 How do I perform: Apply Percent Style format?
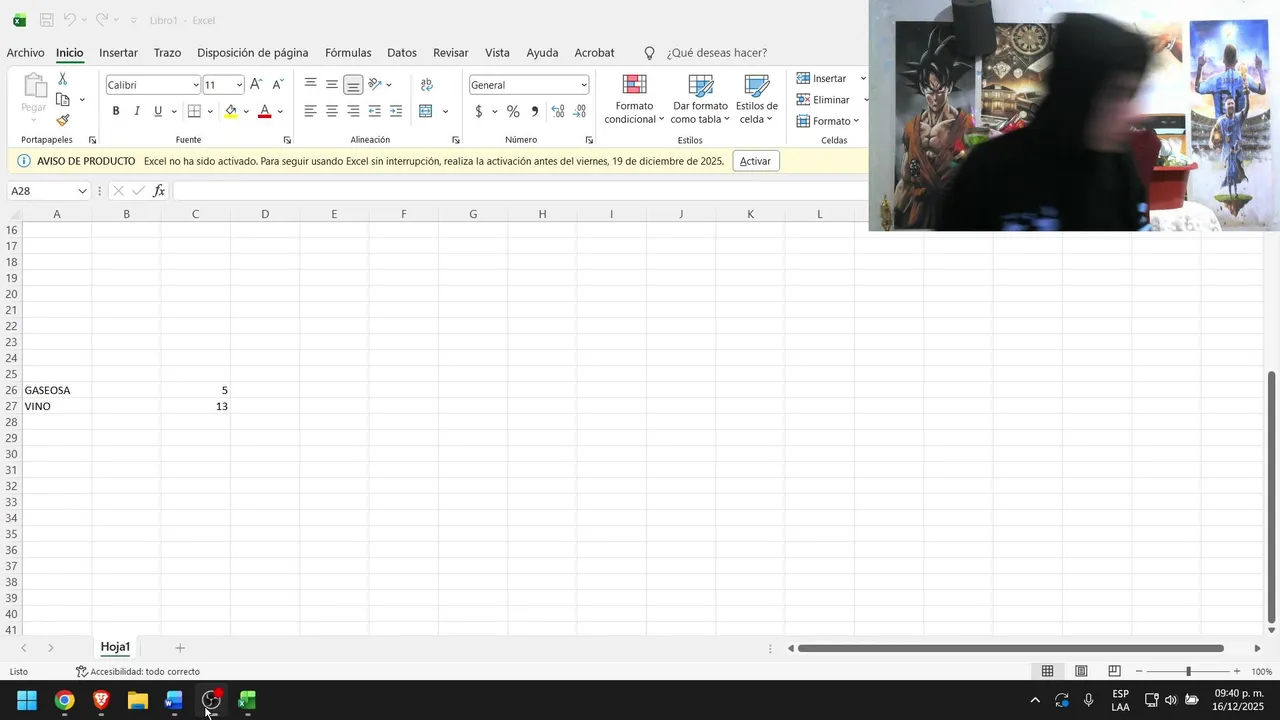(x=513, y=111)
